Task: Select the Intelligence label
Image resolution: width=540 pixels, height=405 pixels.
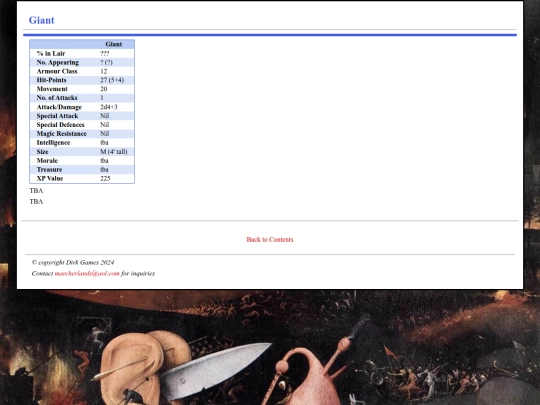Action: coord(53,143)
